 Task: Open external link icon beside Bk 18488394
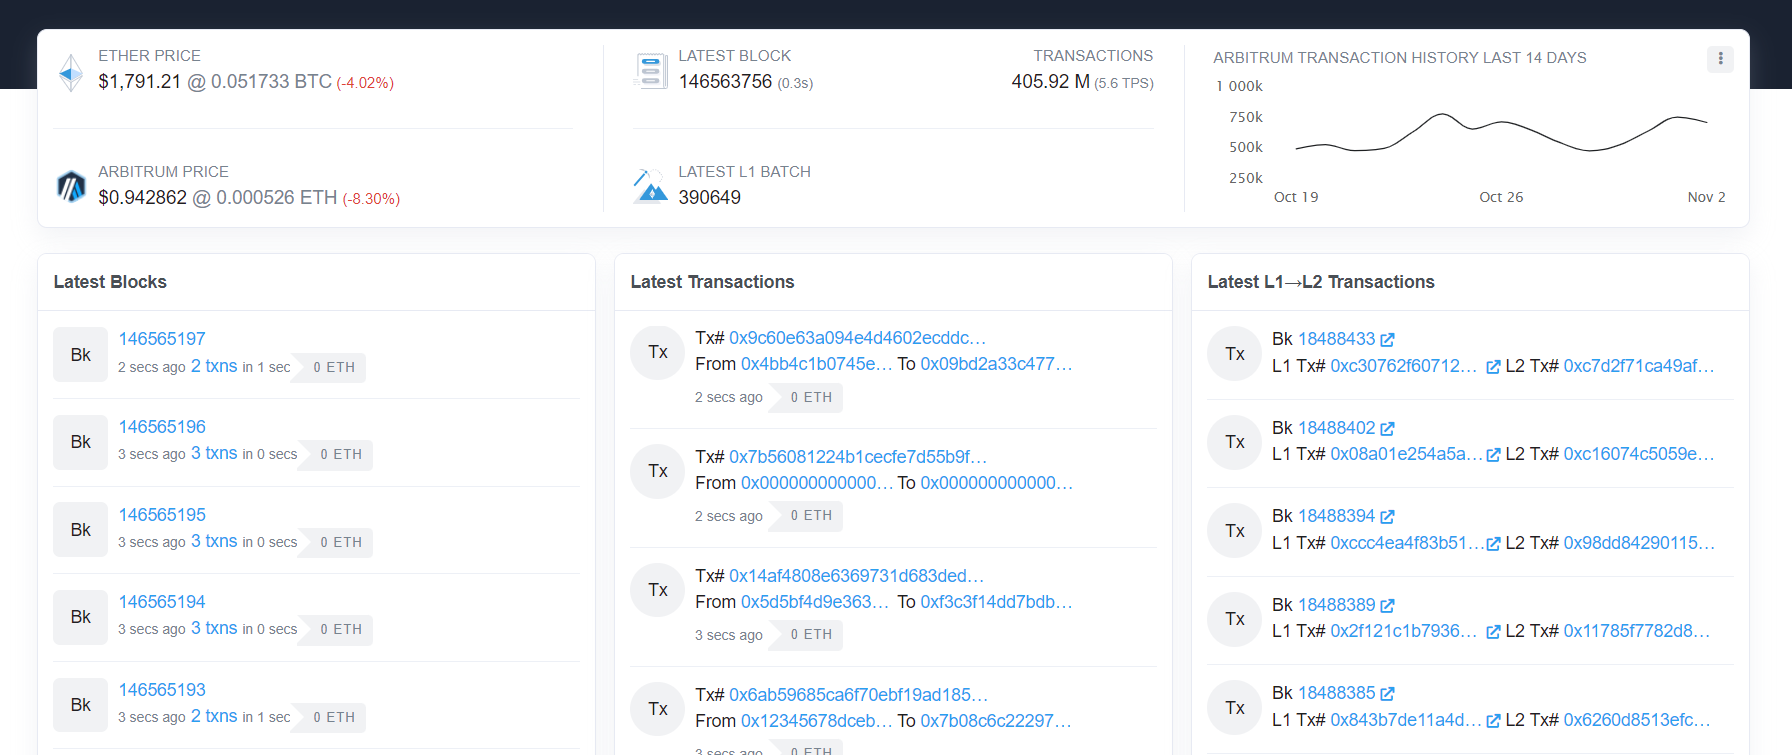(x=1387, y=517)
